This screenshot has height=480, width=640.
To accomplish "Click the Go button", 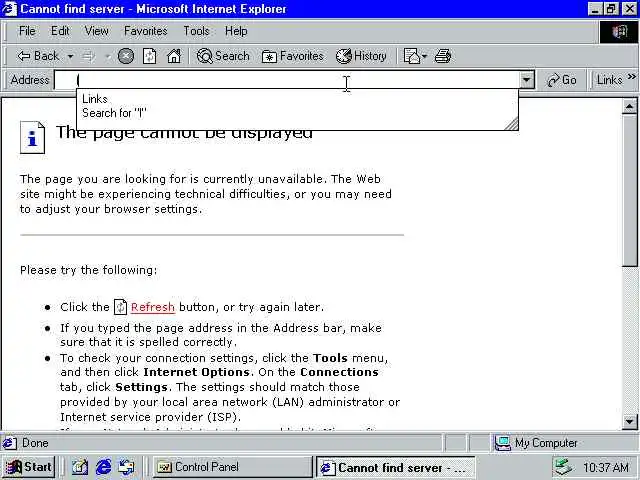I will pyautogui.click(x=562, y=80).
